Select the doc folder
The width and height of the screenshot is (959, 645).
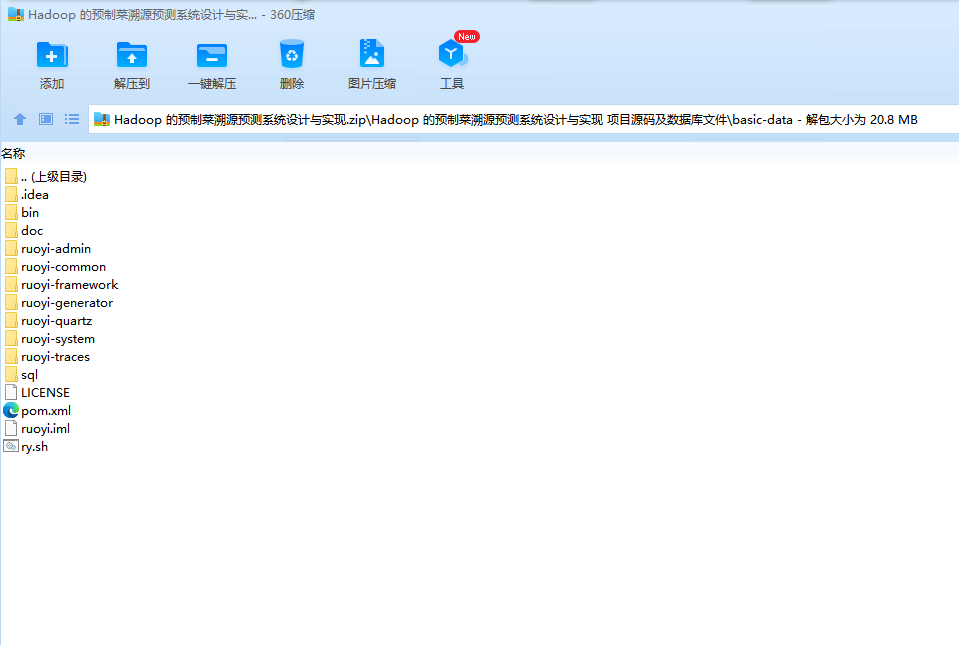[x=24, y=231]
